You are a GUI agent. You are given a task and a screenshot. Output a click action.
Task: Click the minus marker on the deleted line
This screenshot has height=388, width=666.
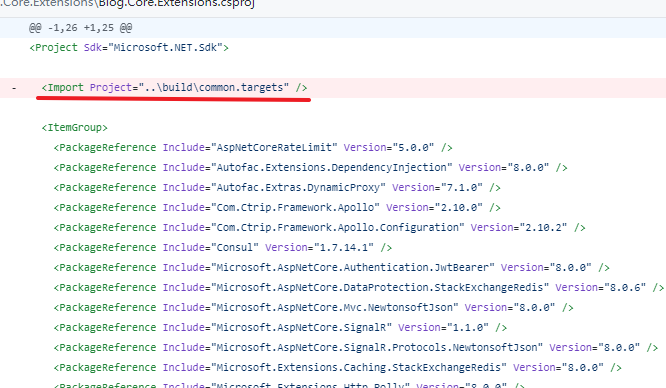pyautogui.click(x=14, y=88)
